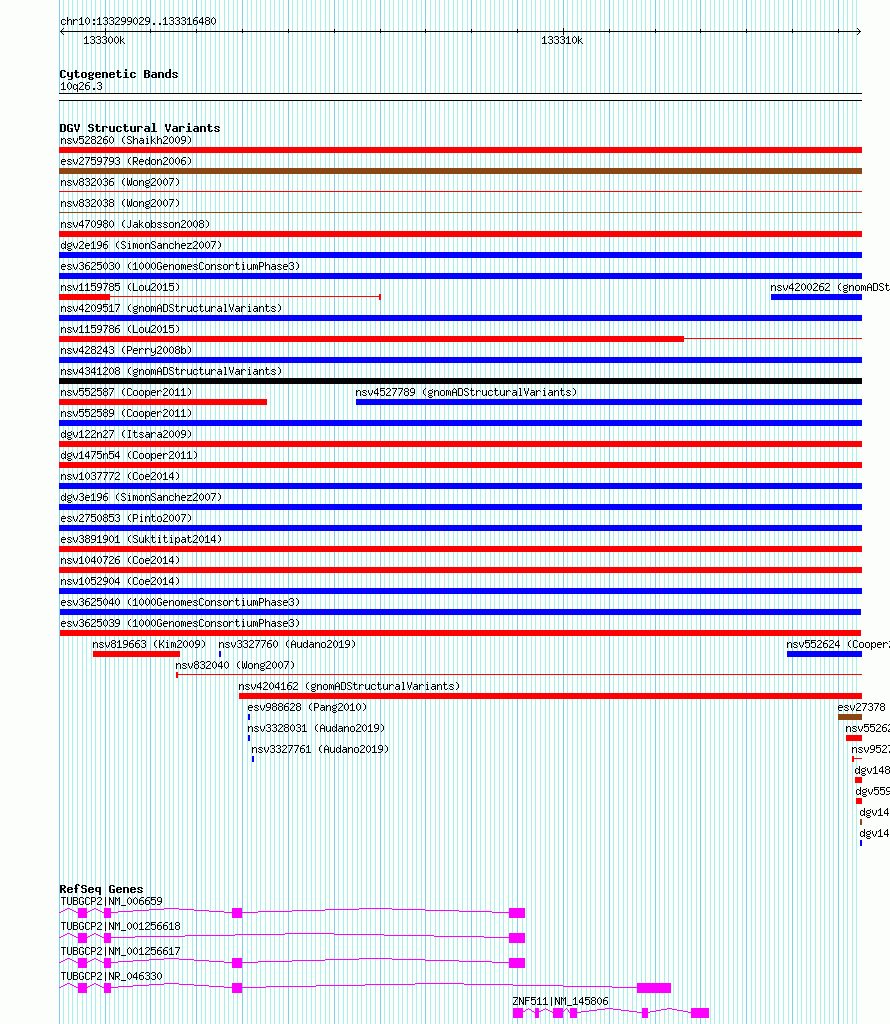Select nsv3327760 (Audano2019) label
The width and height of the screenshot is (890, 1024).
pos(287,644)
